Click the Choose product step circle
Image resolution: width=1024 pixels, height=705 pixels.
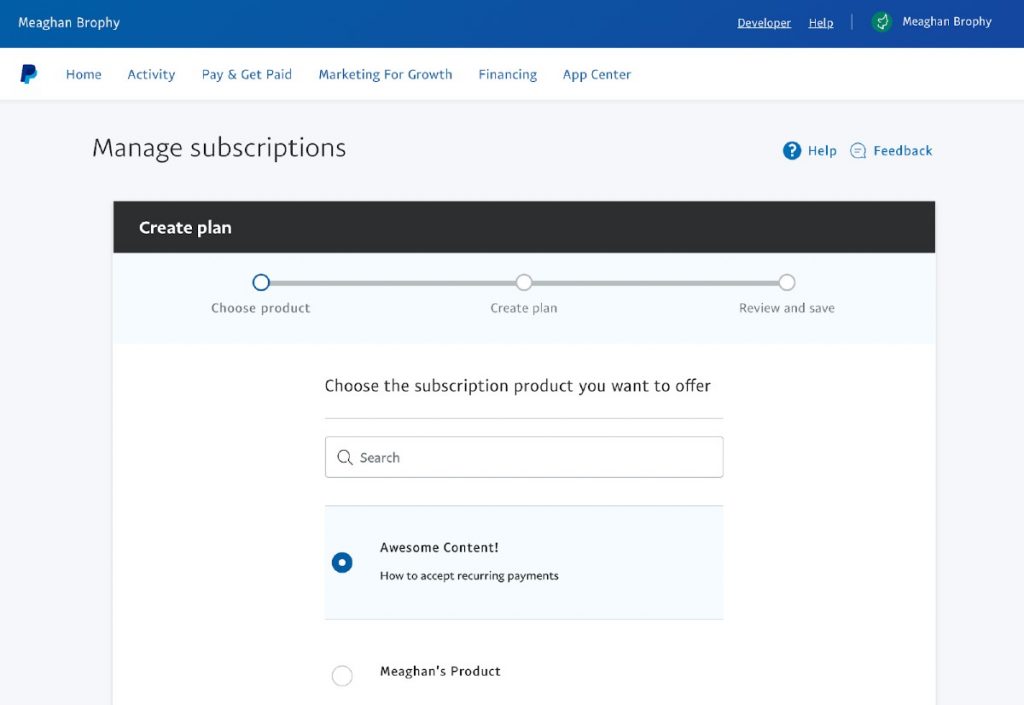tap(261, 282)
